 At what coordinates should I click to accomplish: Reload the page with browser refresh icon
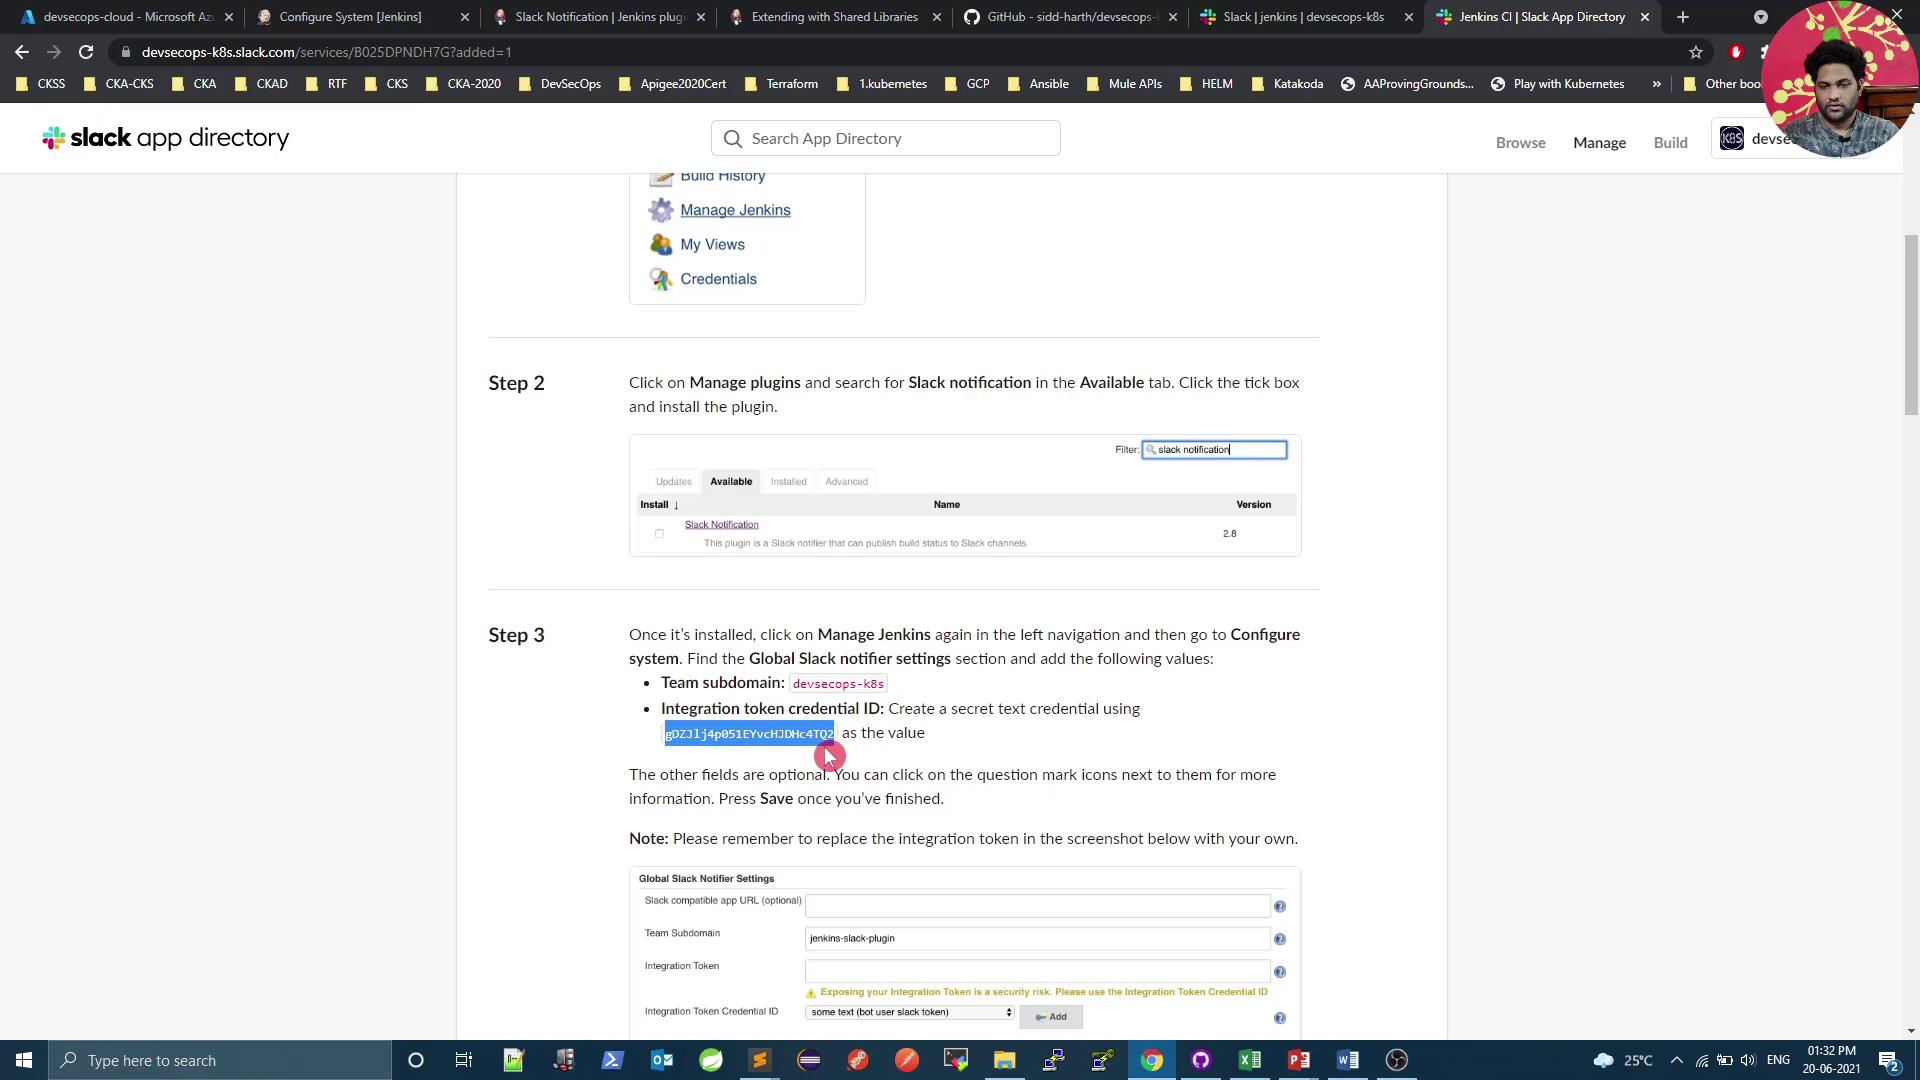(86, 52)
